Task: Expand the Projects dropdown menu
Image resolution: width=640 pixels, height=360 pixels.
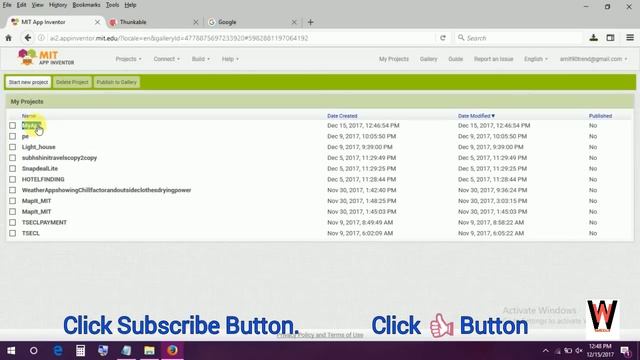Action: (129, 59)
